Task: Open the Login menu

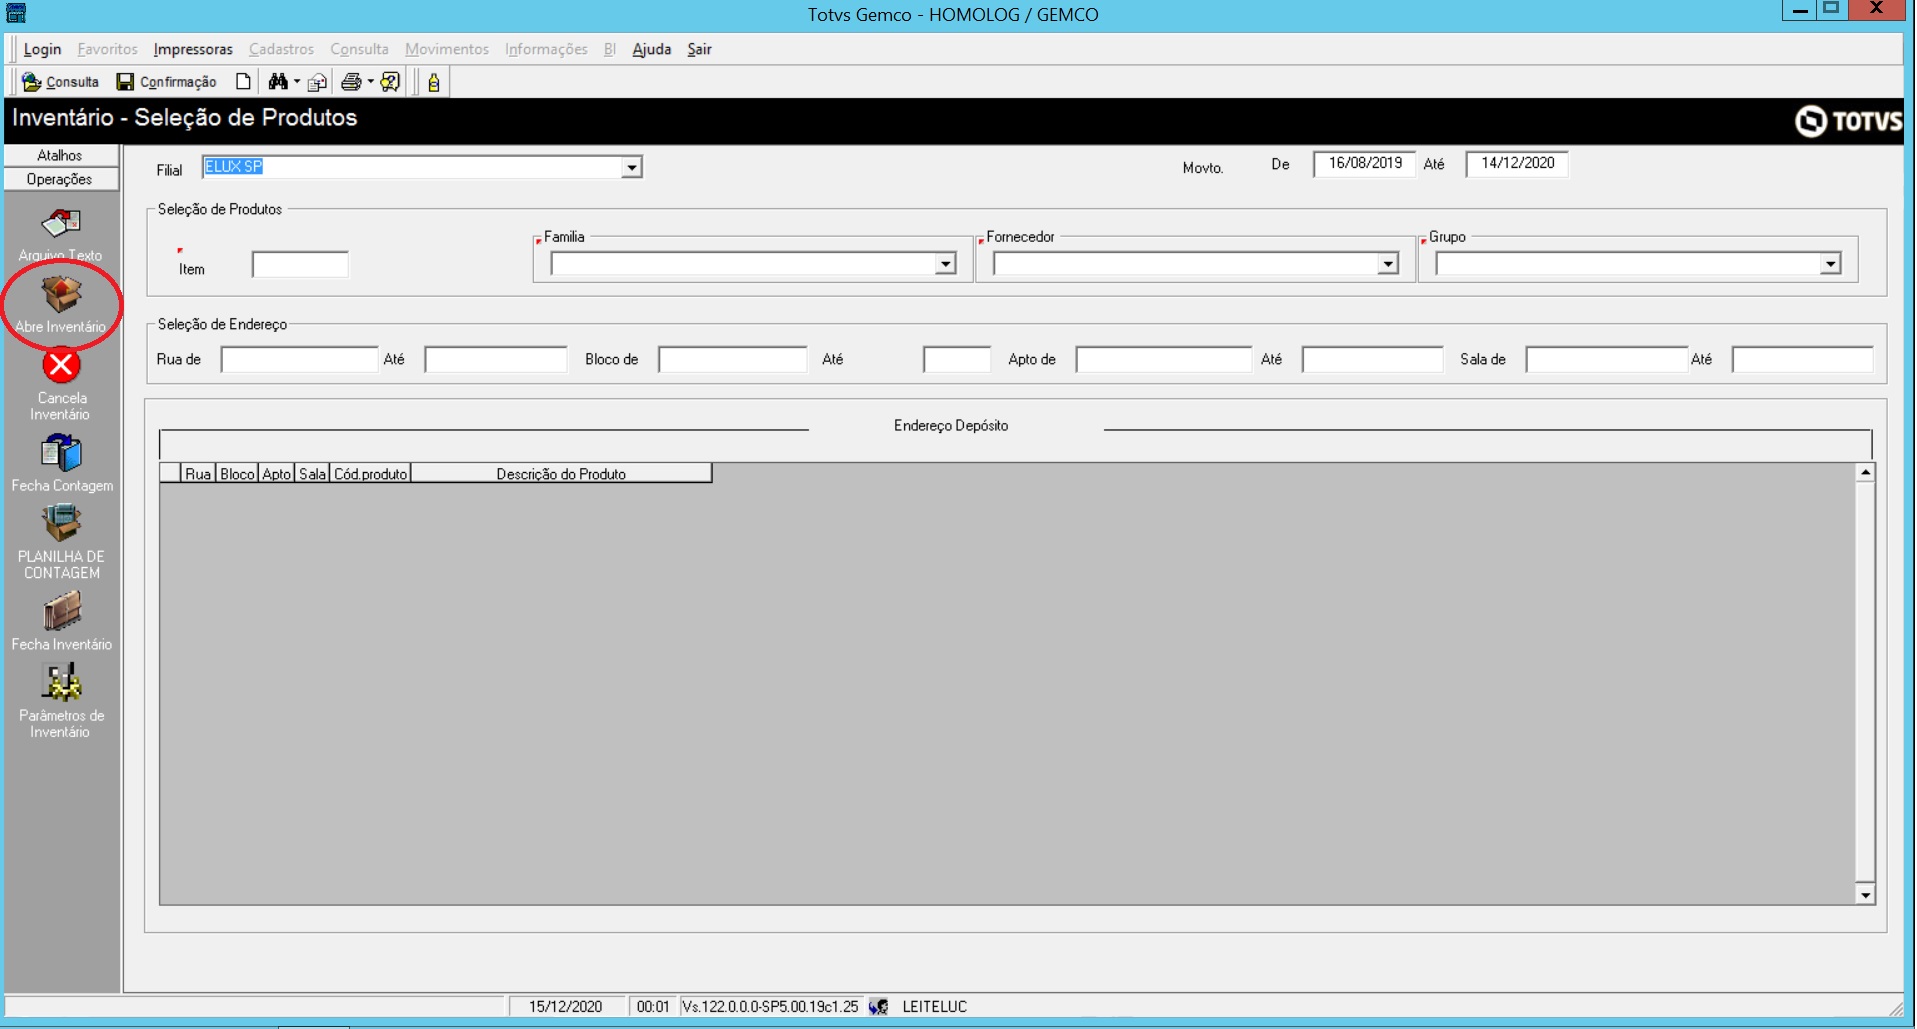Action: (42, 49)
